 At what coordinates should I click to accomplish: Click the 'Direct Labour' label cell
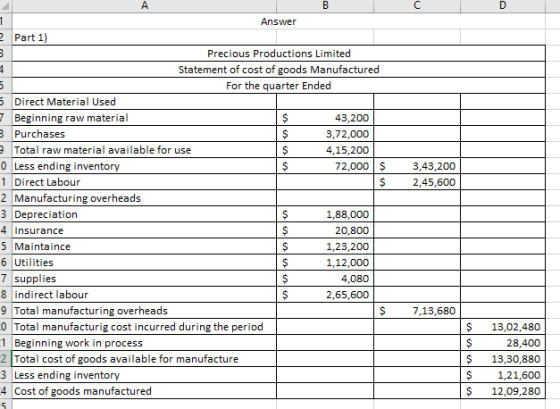coord(144,182)
